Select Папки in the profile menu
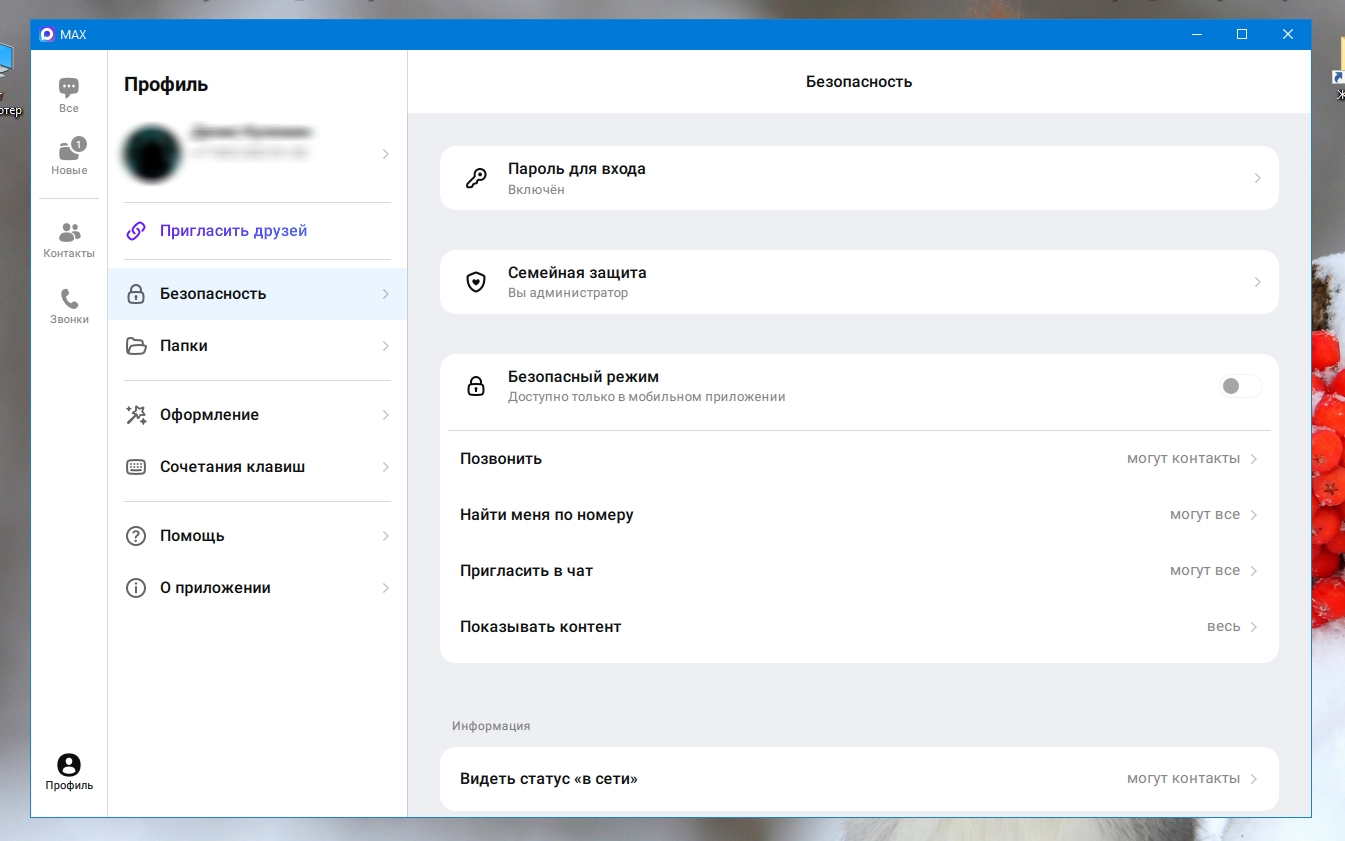The image size is (1345, 841). tap(257, 346)
